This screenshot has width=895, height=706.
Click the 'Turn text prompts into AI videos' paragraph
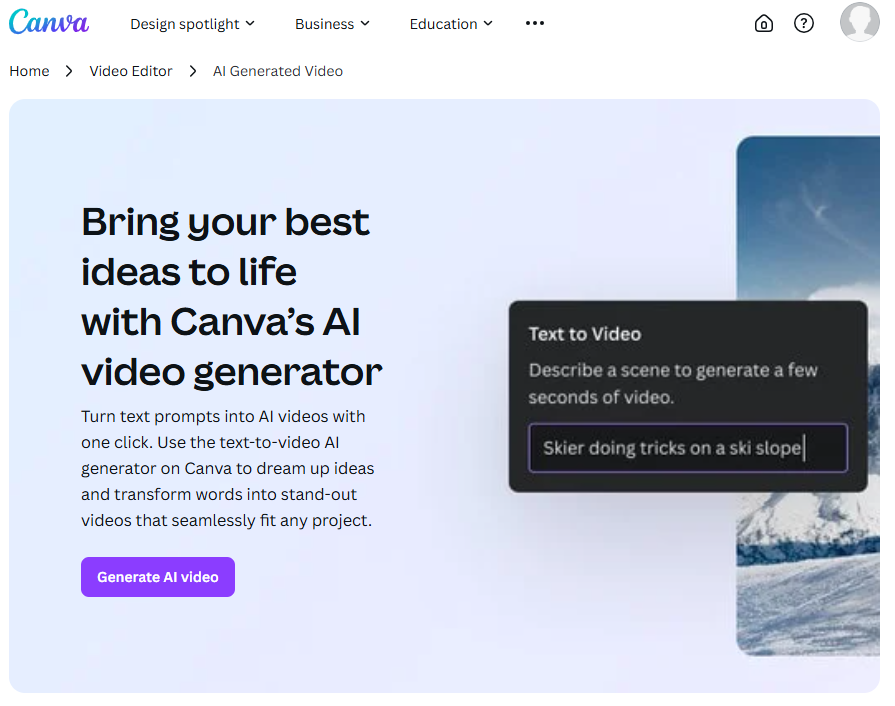tap(227, 469)
